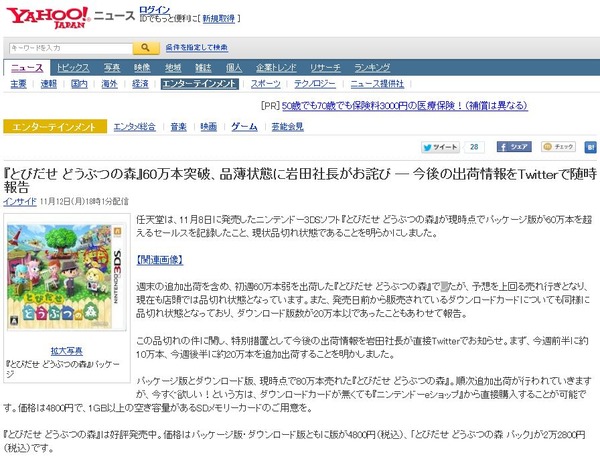Select the 企業トレンド tab
Viewport: 600px width, 465px height.
pyautogui.click(x=276, y=68)
